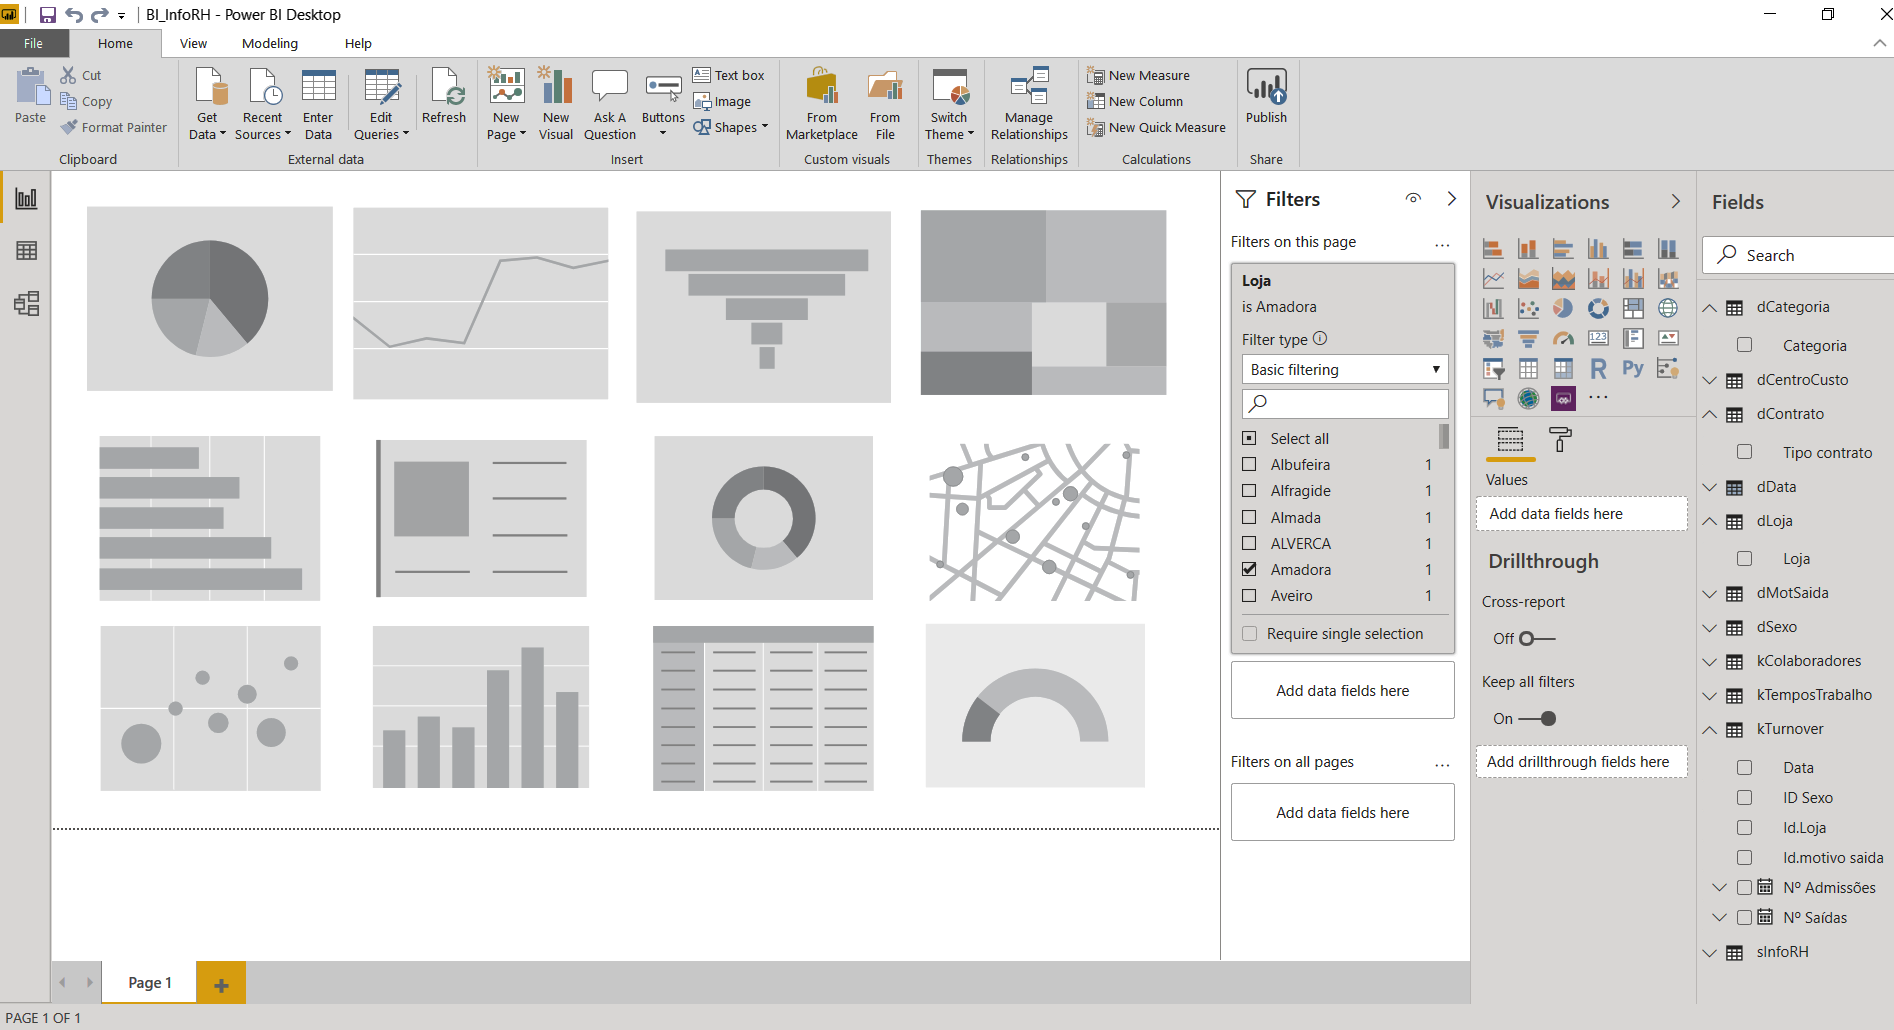The height and width of the screenshot is (1030, 1894).
Task: Open the Format paint roller tab
Action: pyautogui.click(x=1559, y=439)
